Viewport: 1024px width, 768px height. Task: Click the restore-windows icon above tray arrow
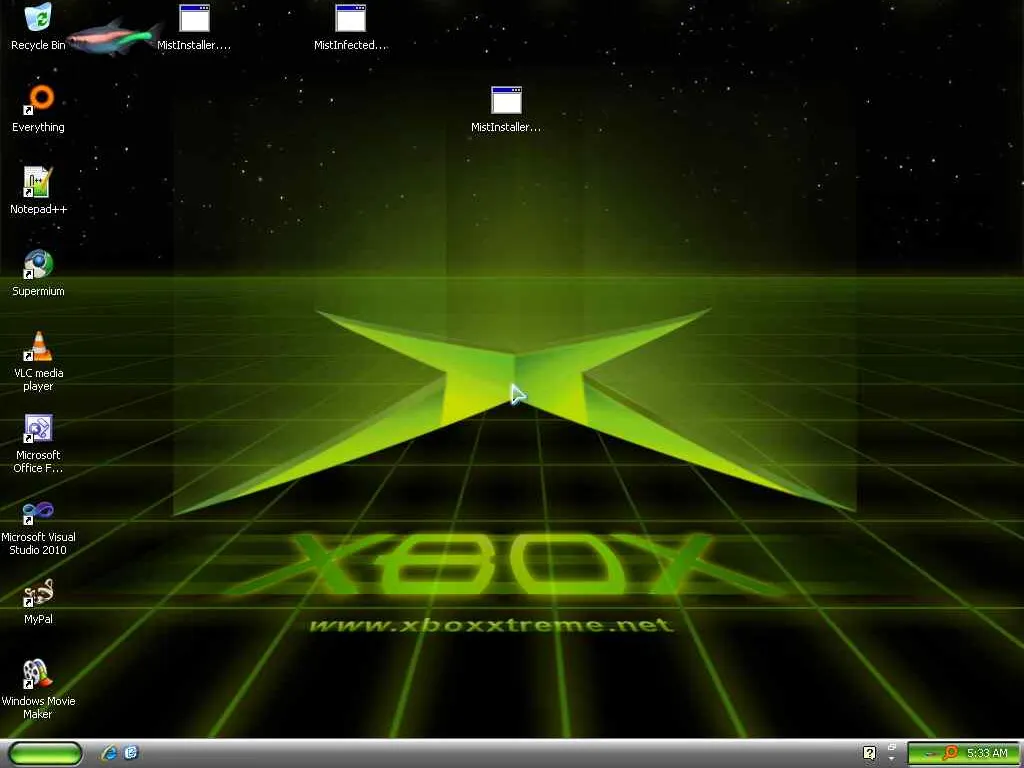pos(892,747)
